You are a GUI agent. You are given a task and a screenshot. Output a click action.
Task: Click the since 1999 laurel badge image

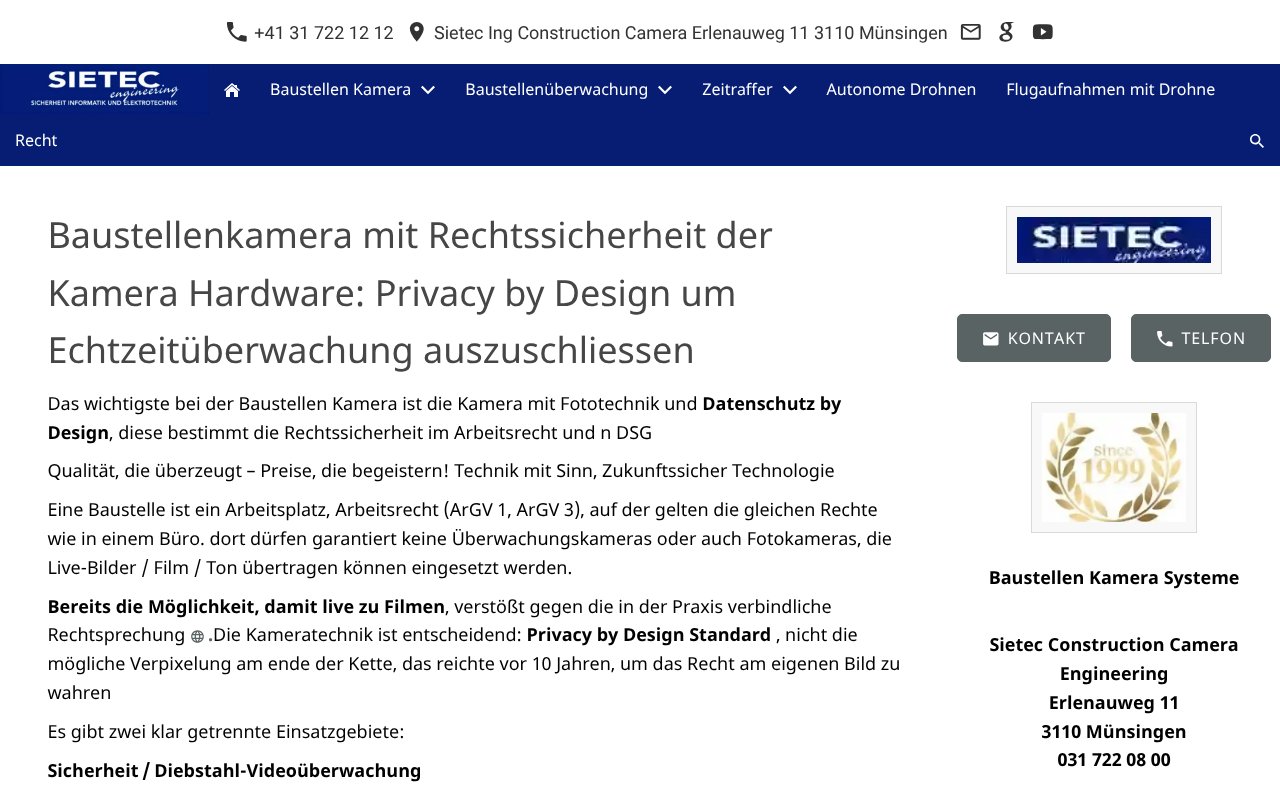click(x=1113, y=467)
